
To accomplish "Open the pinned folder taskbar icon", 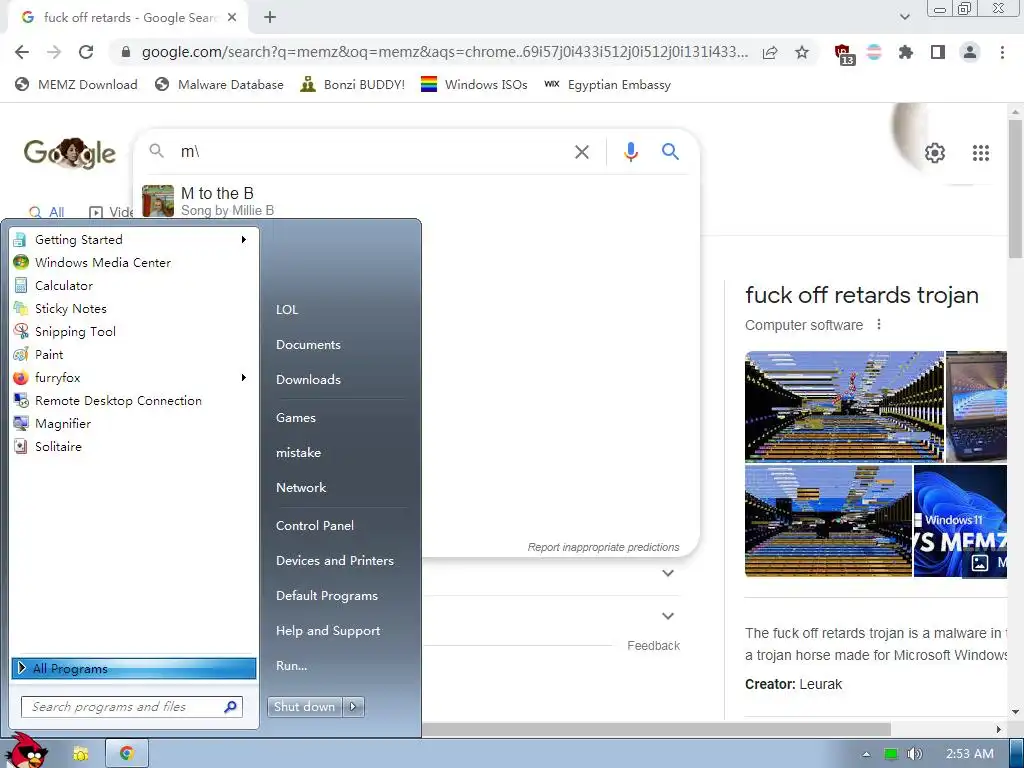I will pos(80,754).
